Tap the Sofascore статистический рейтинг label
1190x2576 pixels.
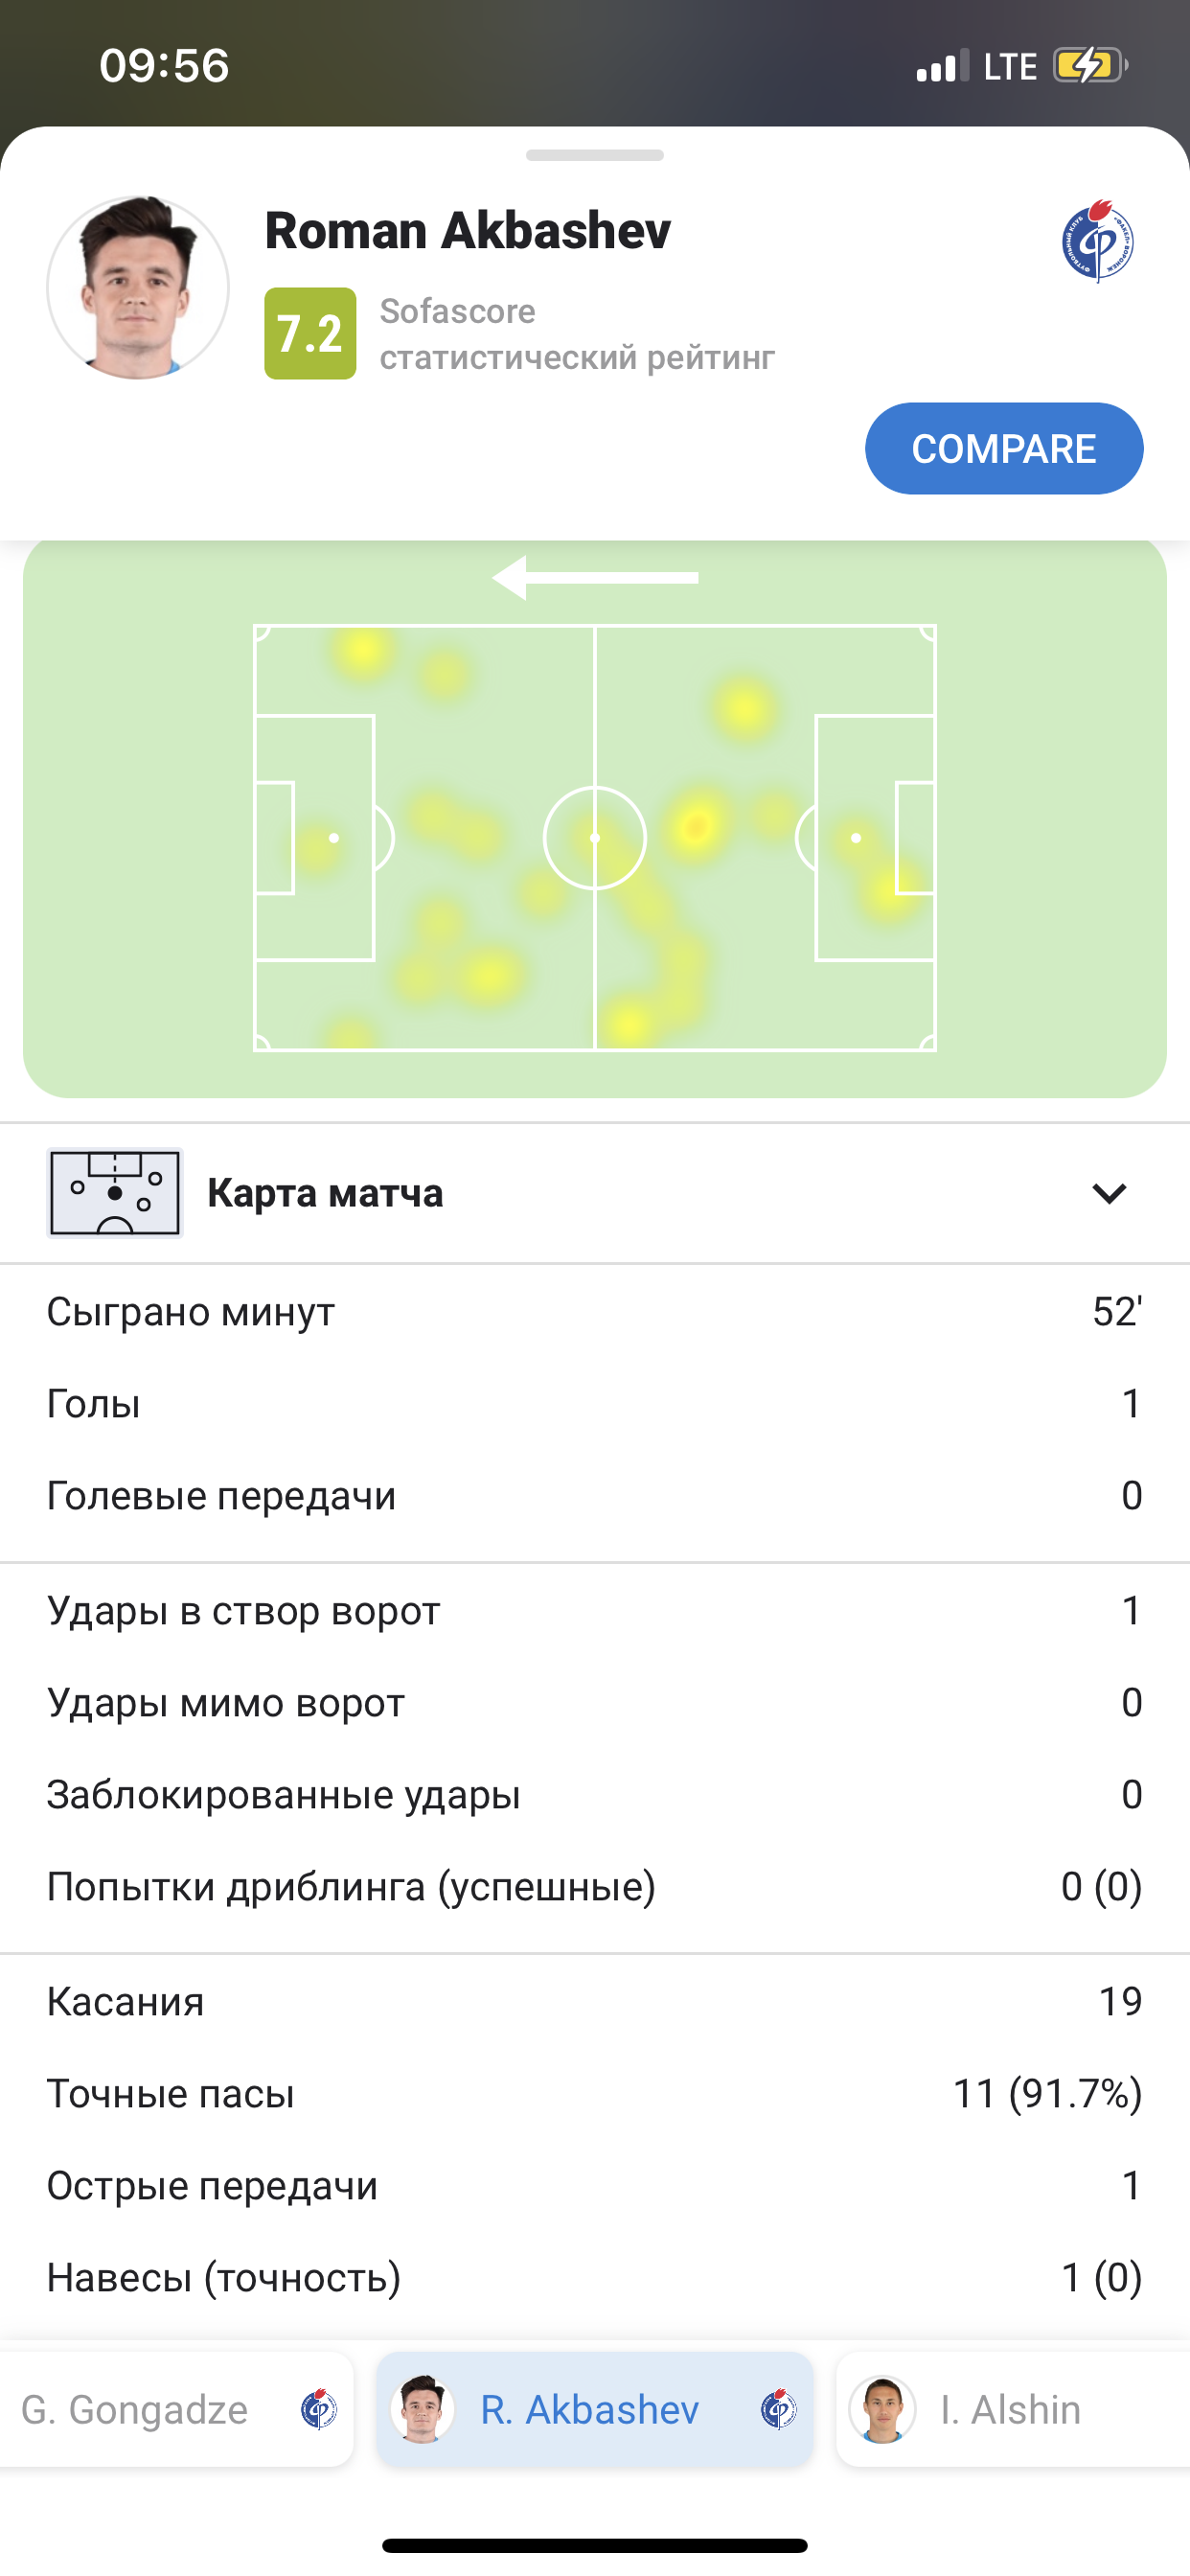coord(577,334)
